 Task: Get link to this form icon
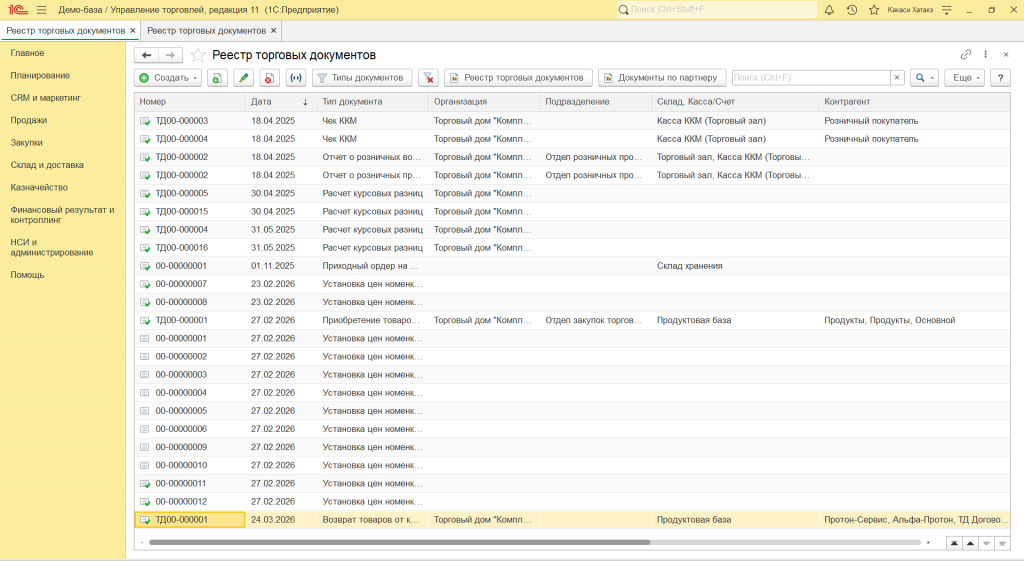point(966,54)
